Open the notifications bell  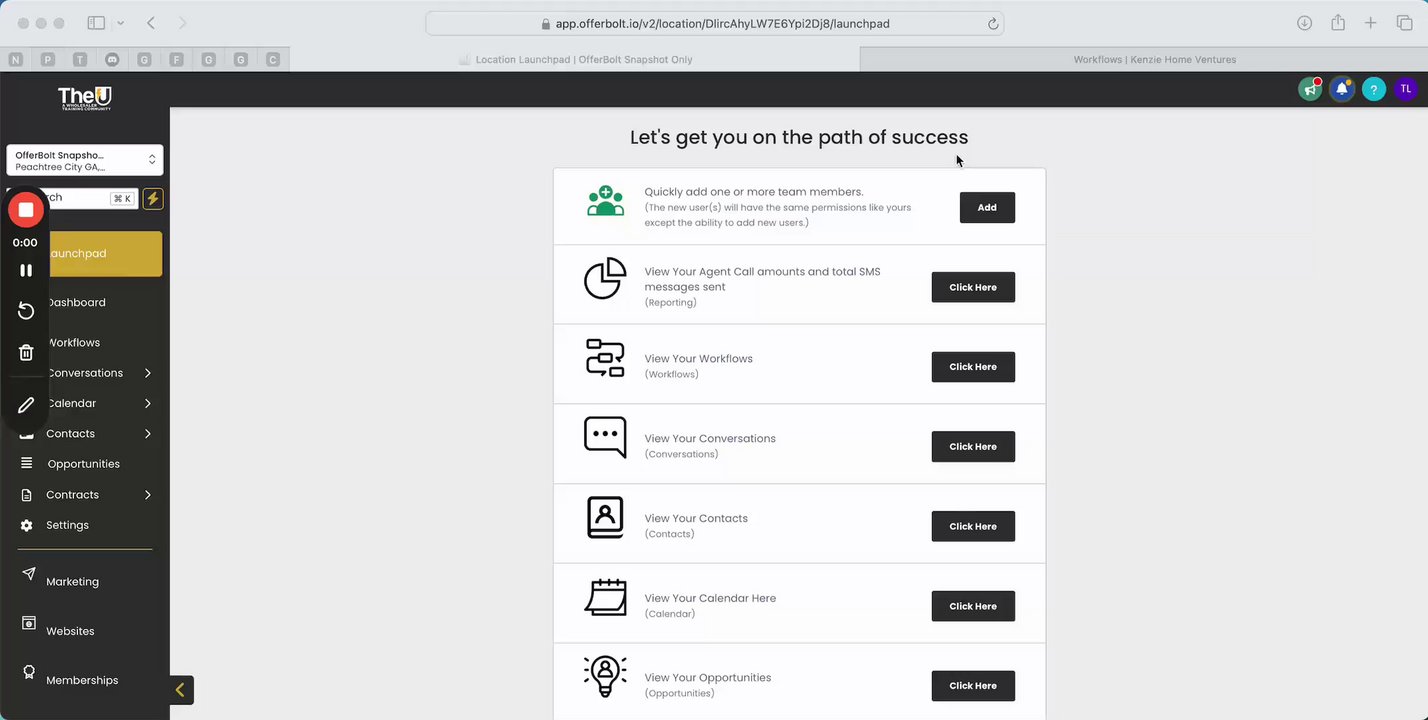click(1342, 89)
